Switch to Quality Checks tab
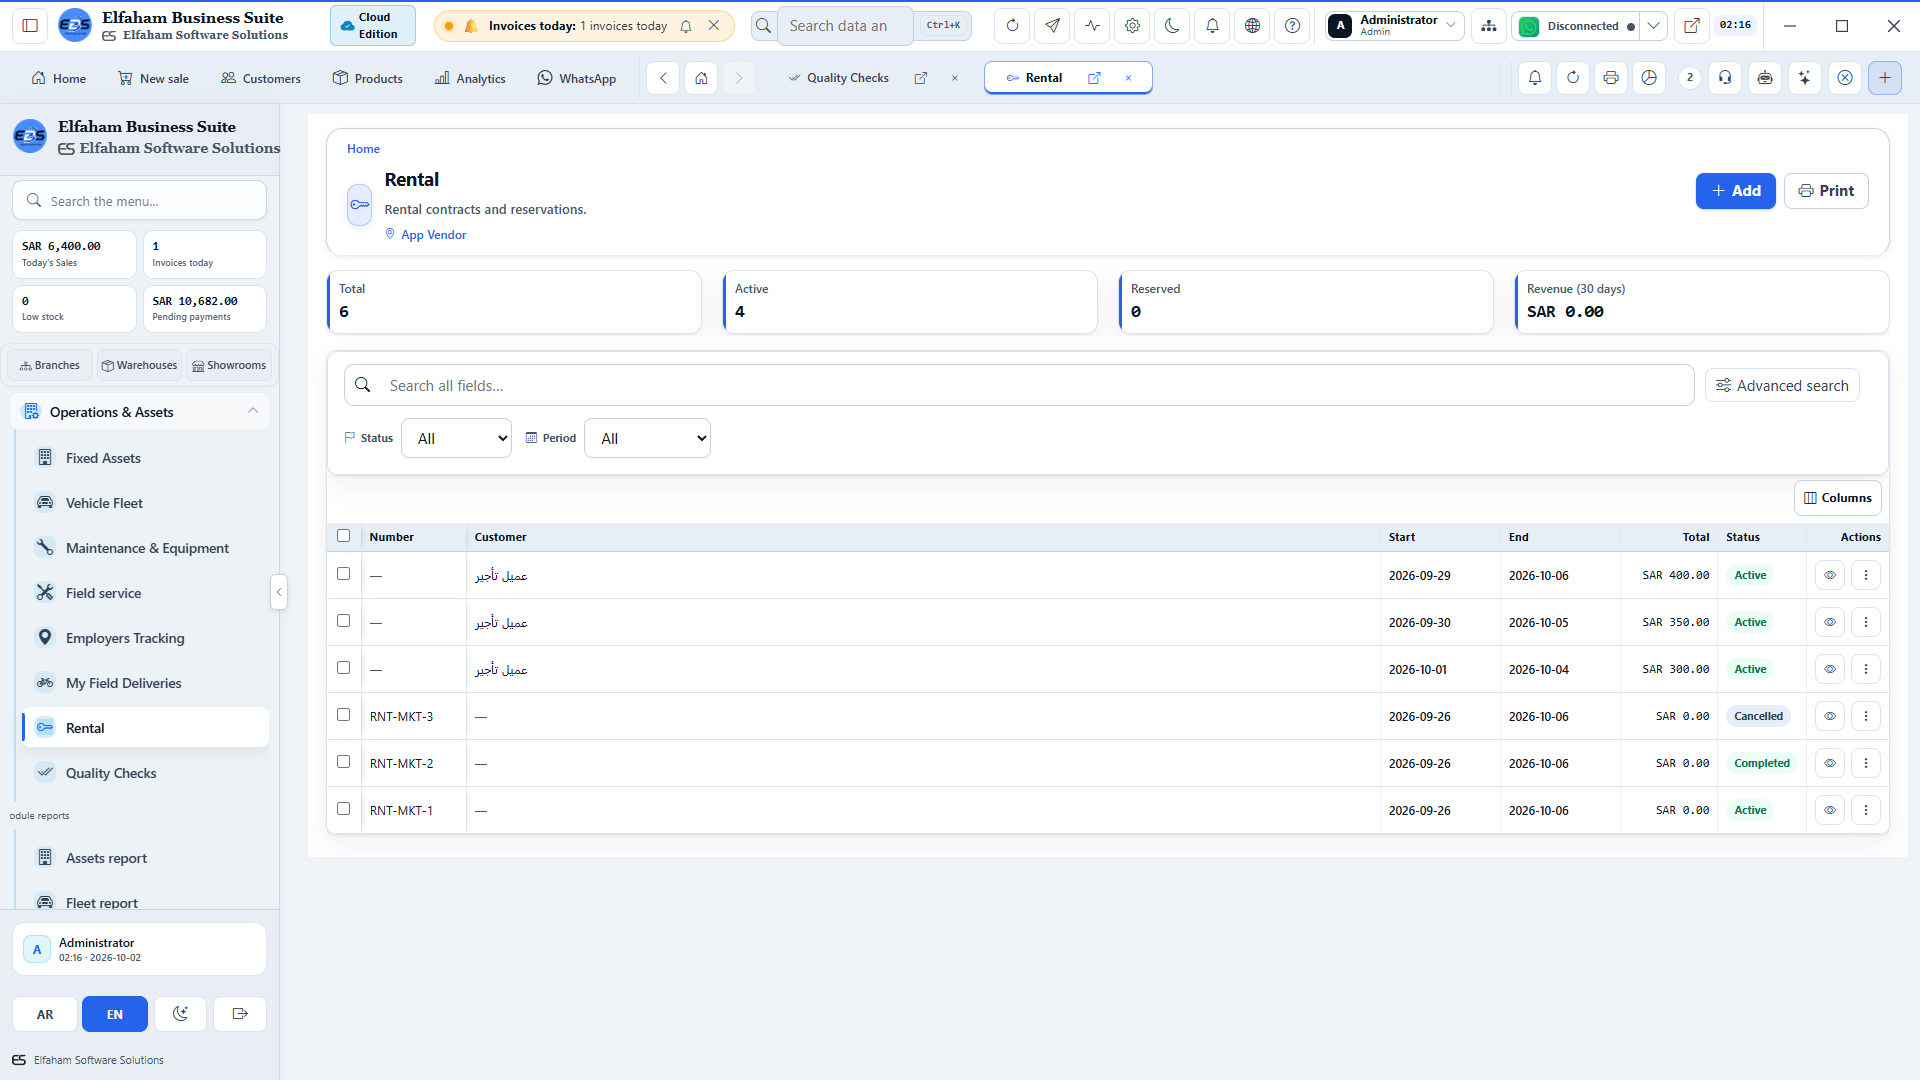This screenshot has width=1920, height=1080. 847,78
